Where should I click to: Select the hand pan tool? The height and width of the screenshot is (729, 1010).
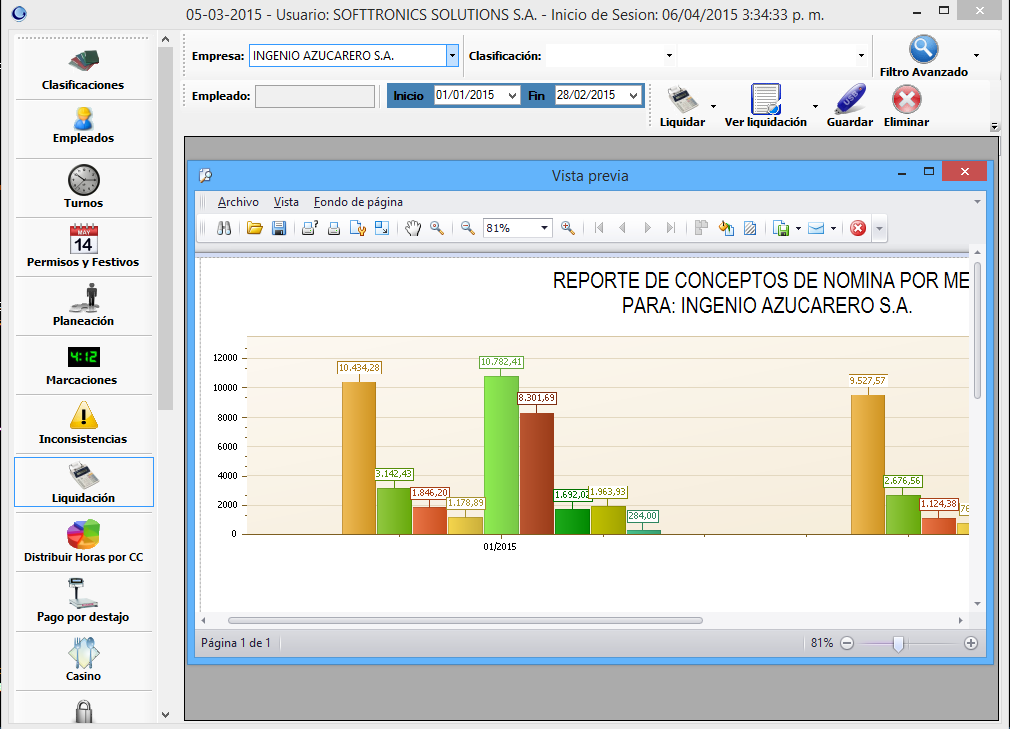[x=413, y=228]
